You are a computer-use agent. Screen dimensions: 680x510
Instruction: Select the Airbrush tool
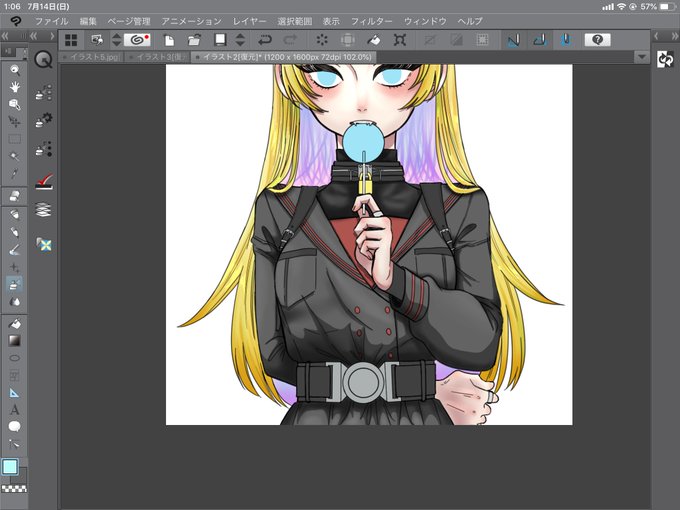(15, 250)
